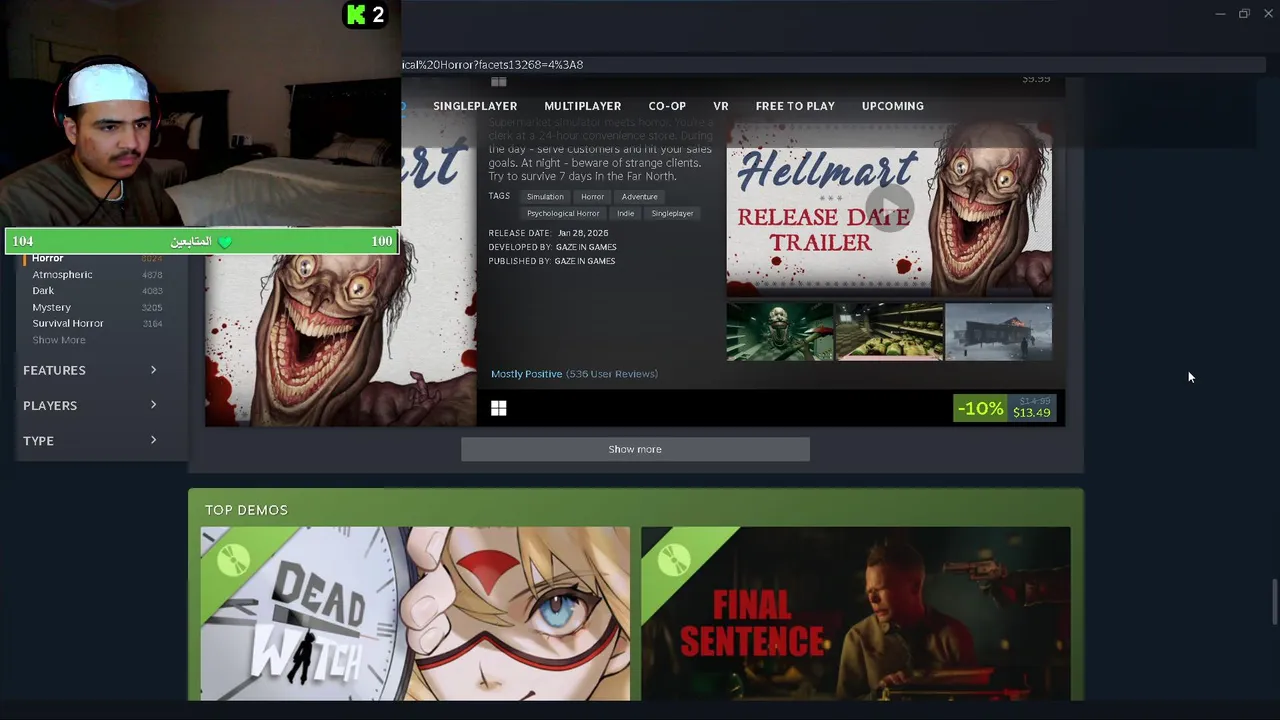This screenshot has width=1280, height=720.
Task: Open the Indie tag
Action: [626, 213]
